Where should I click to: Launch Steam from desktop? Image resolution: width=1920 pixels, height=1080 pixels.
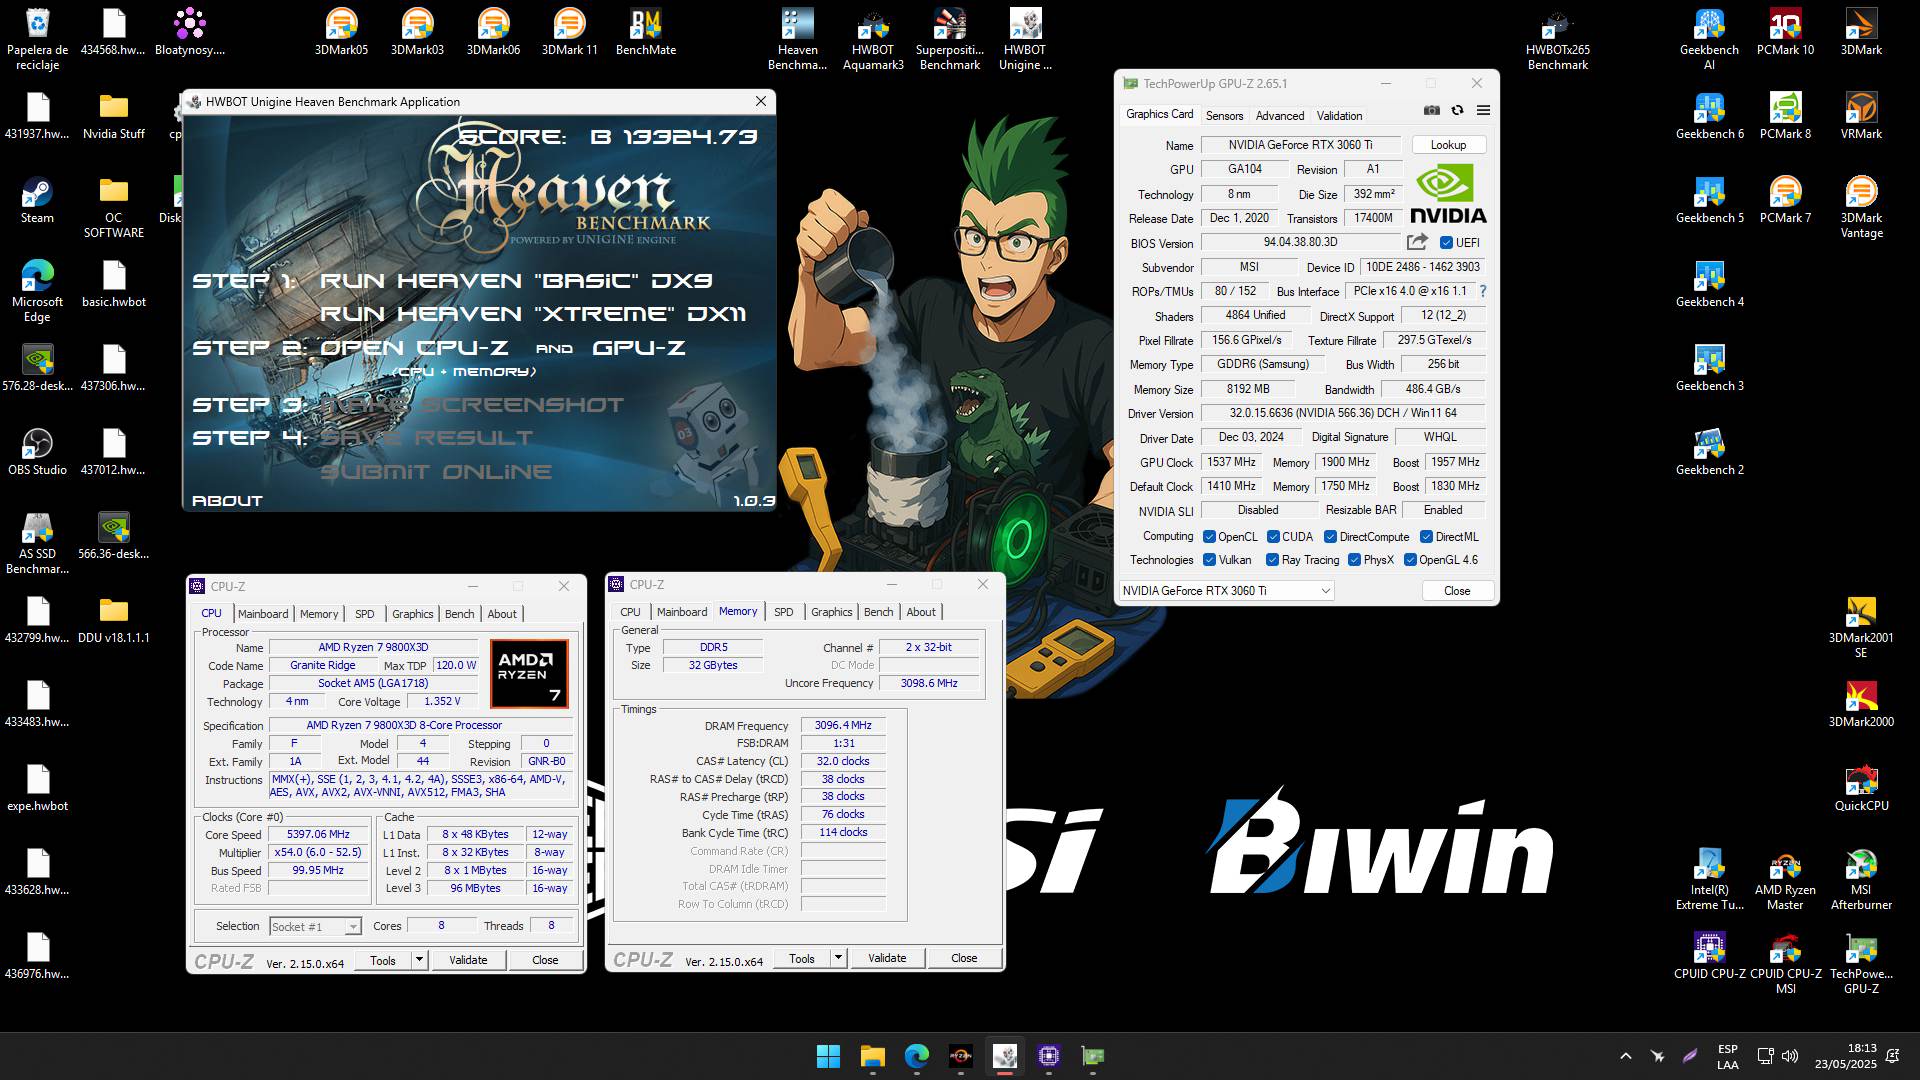click(37, 200)
